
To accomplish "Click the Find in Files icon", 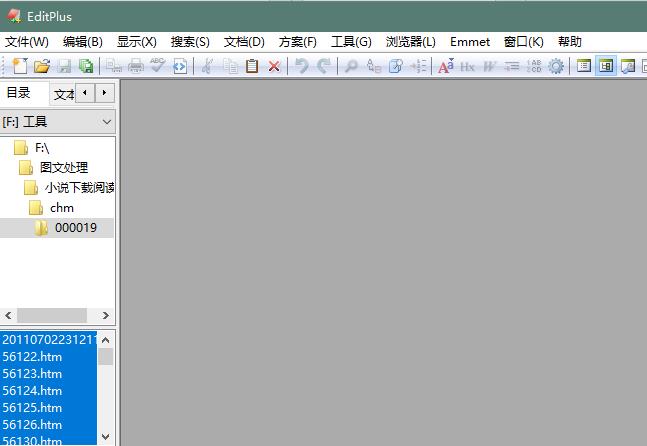I will pos(396,66).
